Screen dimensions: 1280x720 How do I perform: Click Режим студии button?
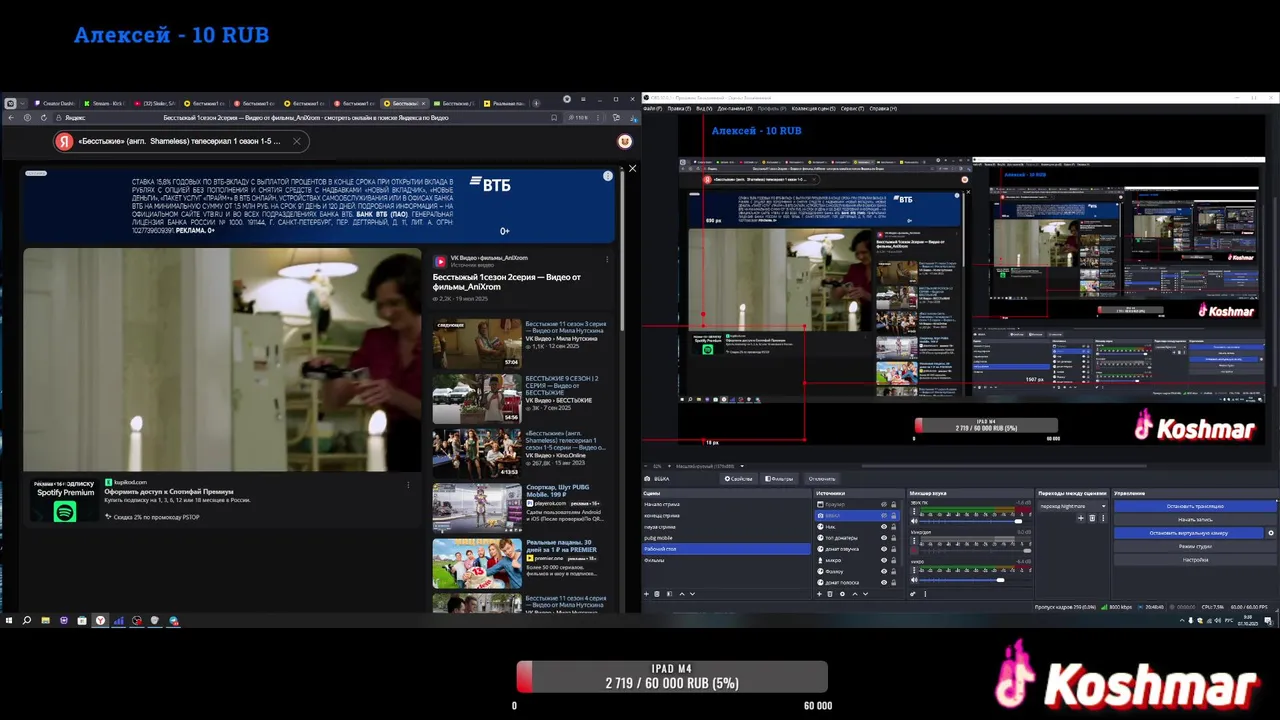point(1195,546)
